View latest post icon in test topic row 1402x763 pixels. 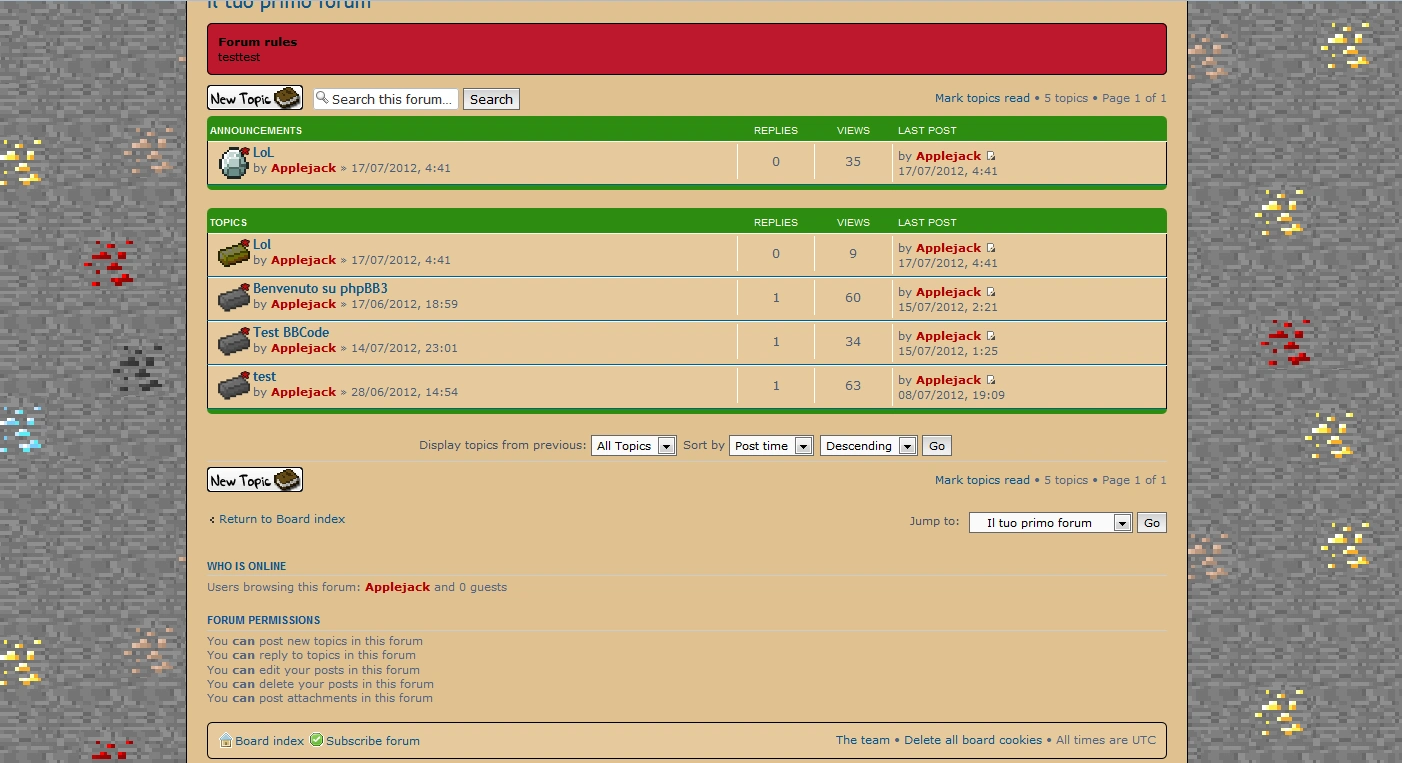pyautogui.click(x=991, y=380)
